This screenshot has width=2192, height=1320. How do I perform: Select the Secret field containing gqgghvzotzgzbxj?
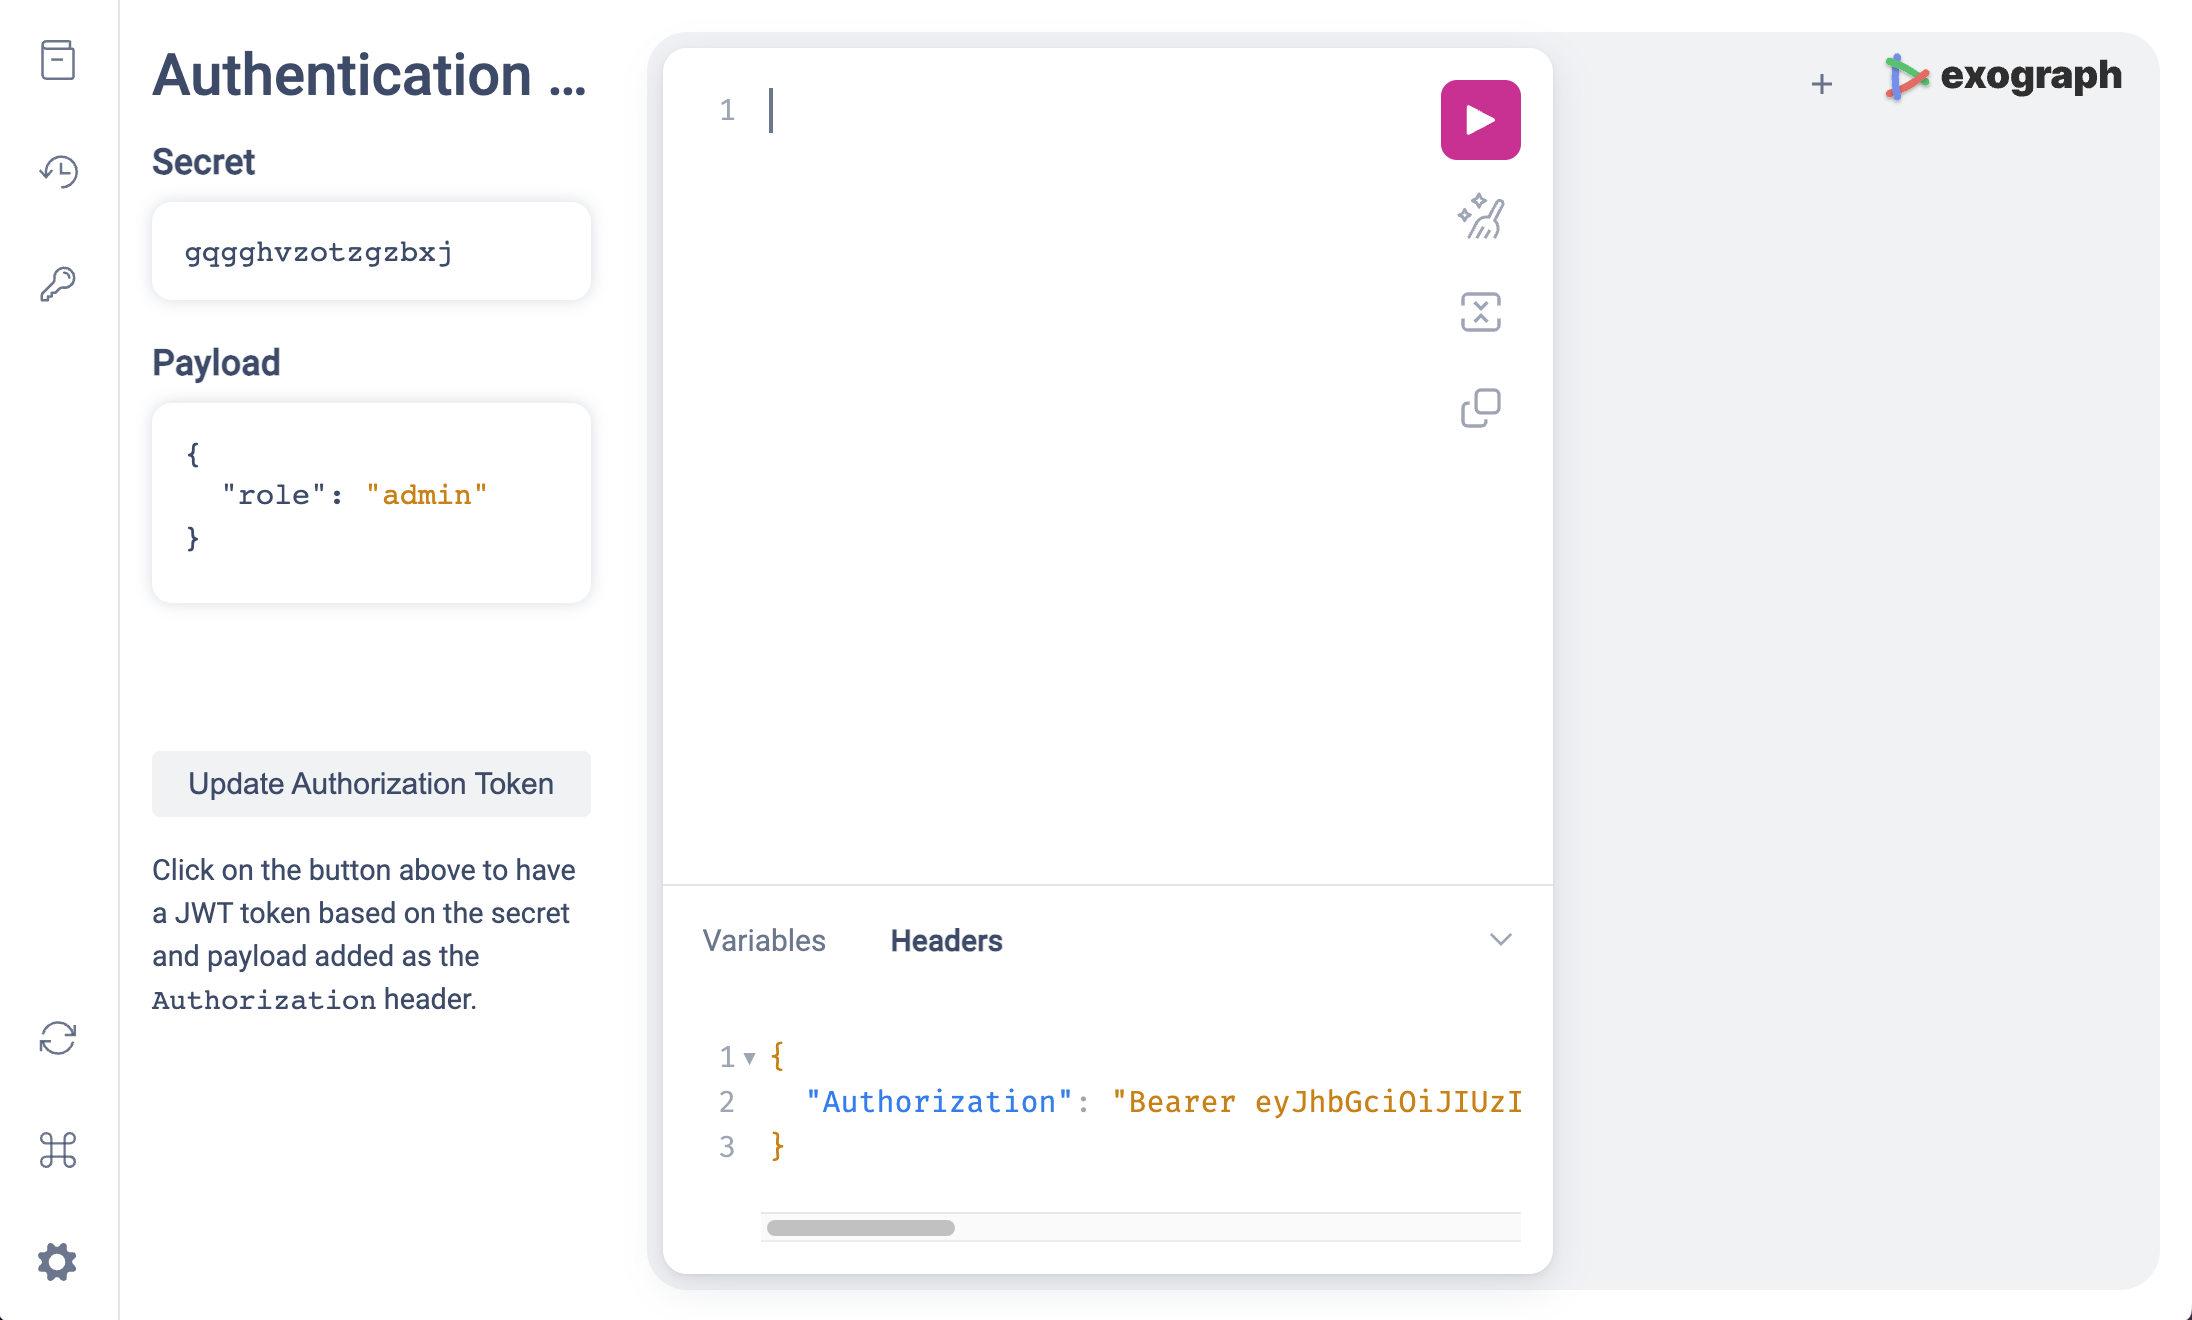coord(371,251)
